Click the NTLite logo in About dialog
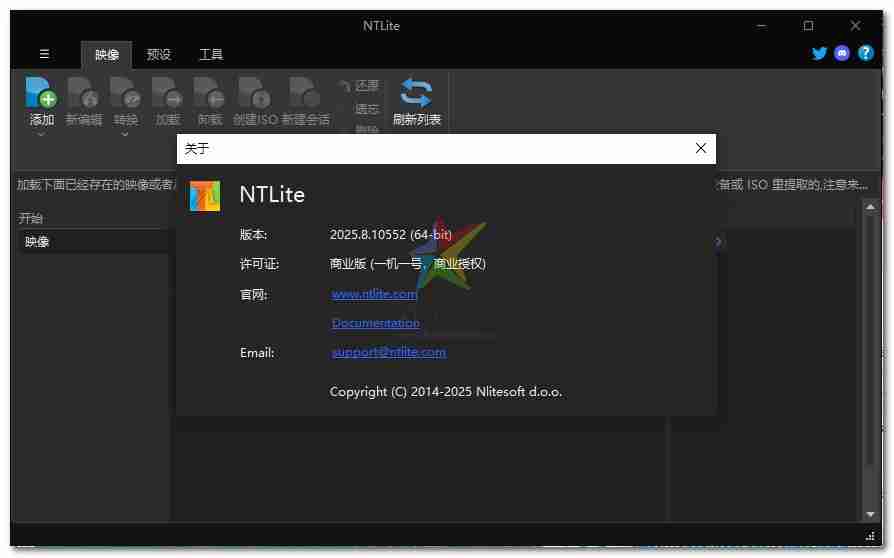This screenshot has width=894, height=558. [x=205, y=195]
